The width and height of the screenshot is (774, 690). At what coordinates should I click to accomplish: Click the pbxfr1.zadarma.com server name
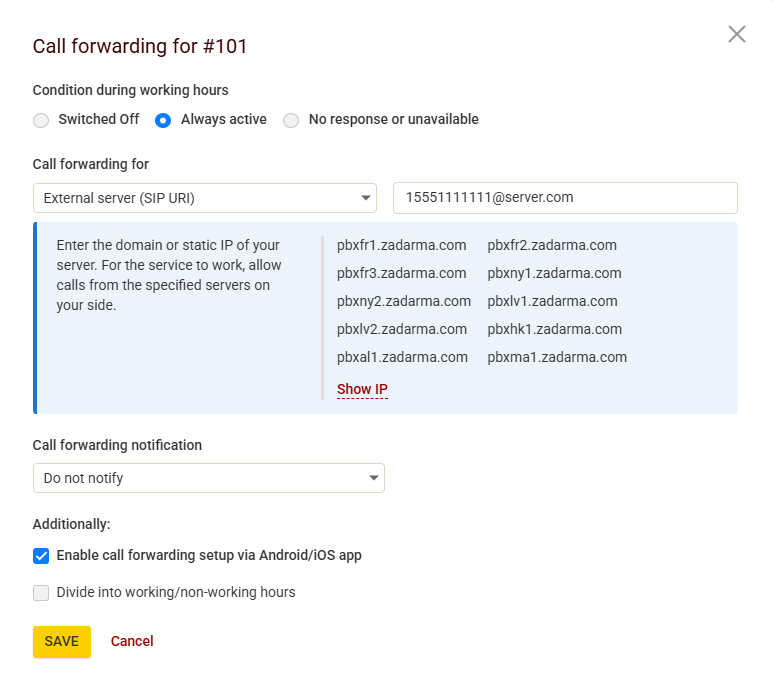pyautogui.click(x=401, y=245)
